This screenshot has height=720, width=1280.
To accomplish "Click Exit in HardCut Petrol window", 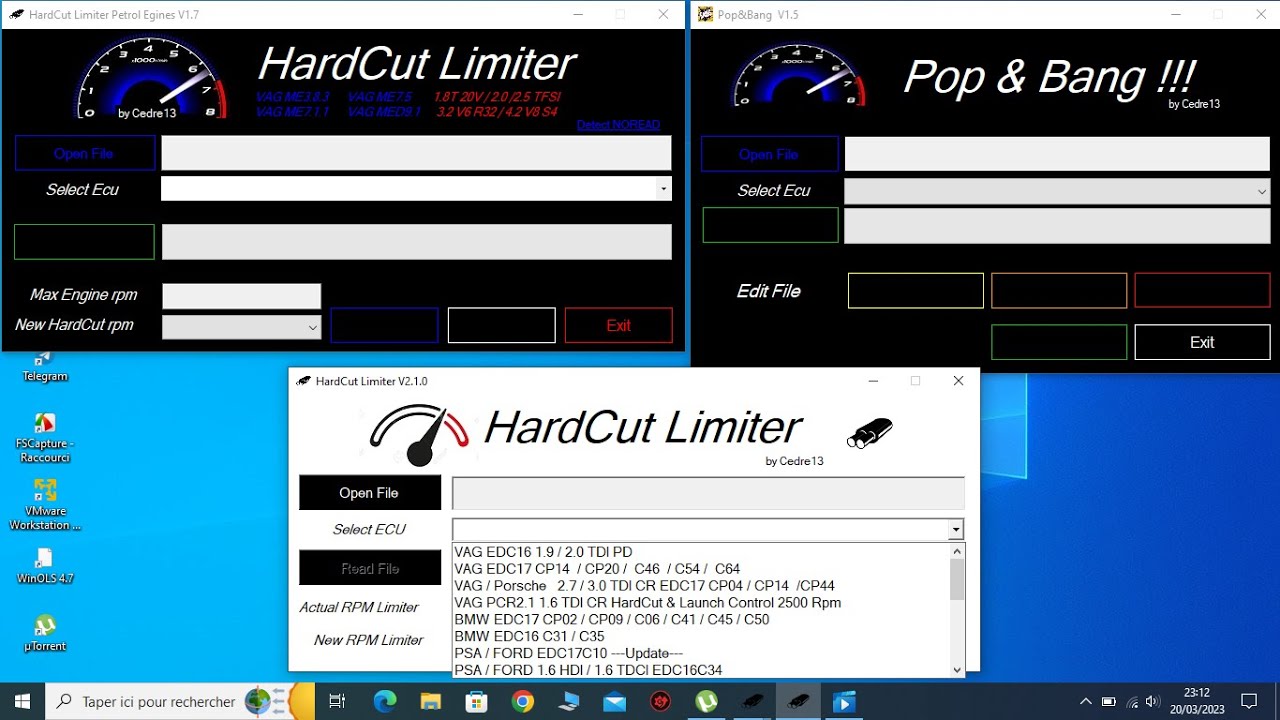I will [x=618, y=325].
